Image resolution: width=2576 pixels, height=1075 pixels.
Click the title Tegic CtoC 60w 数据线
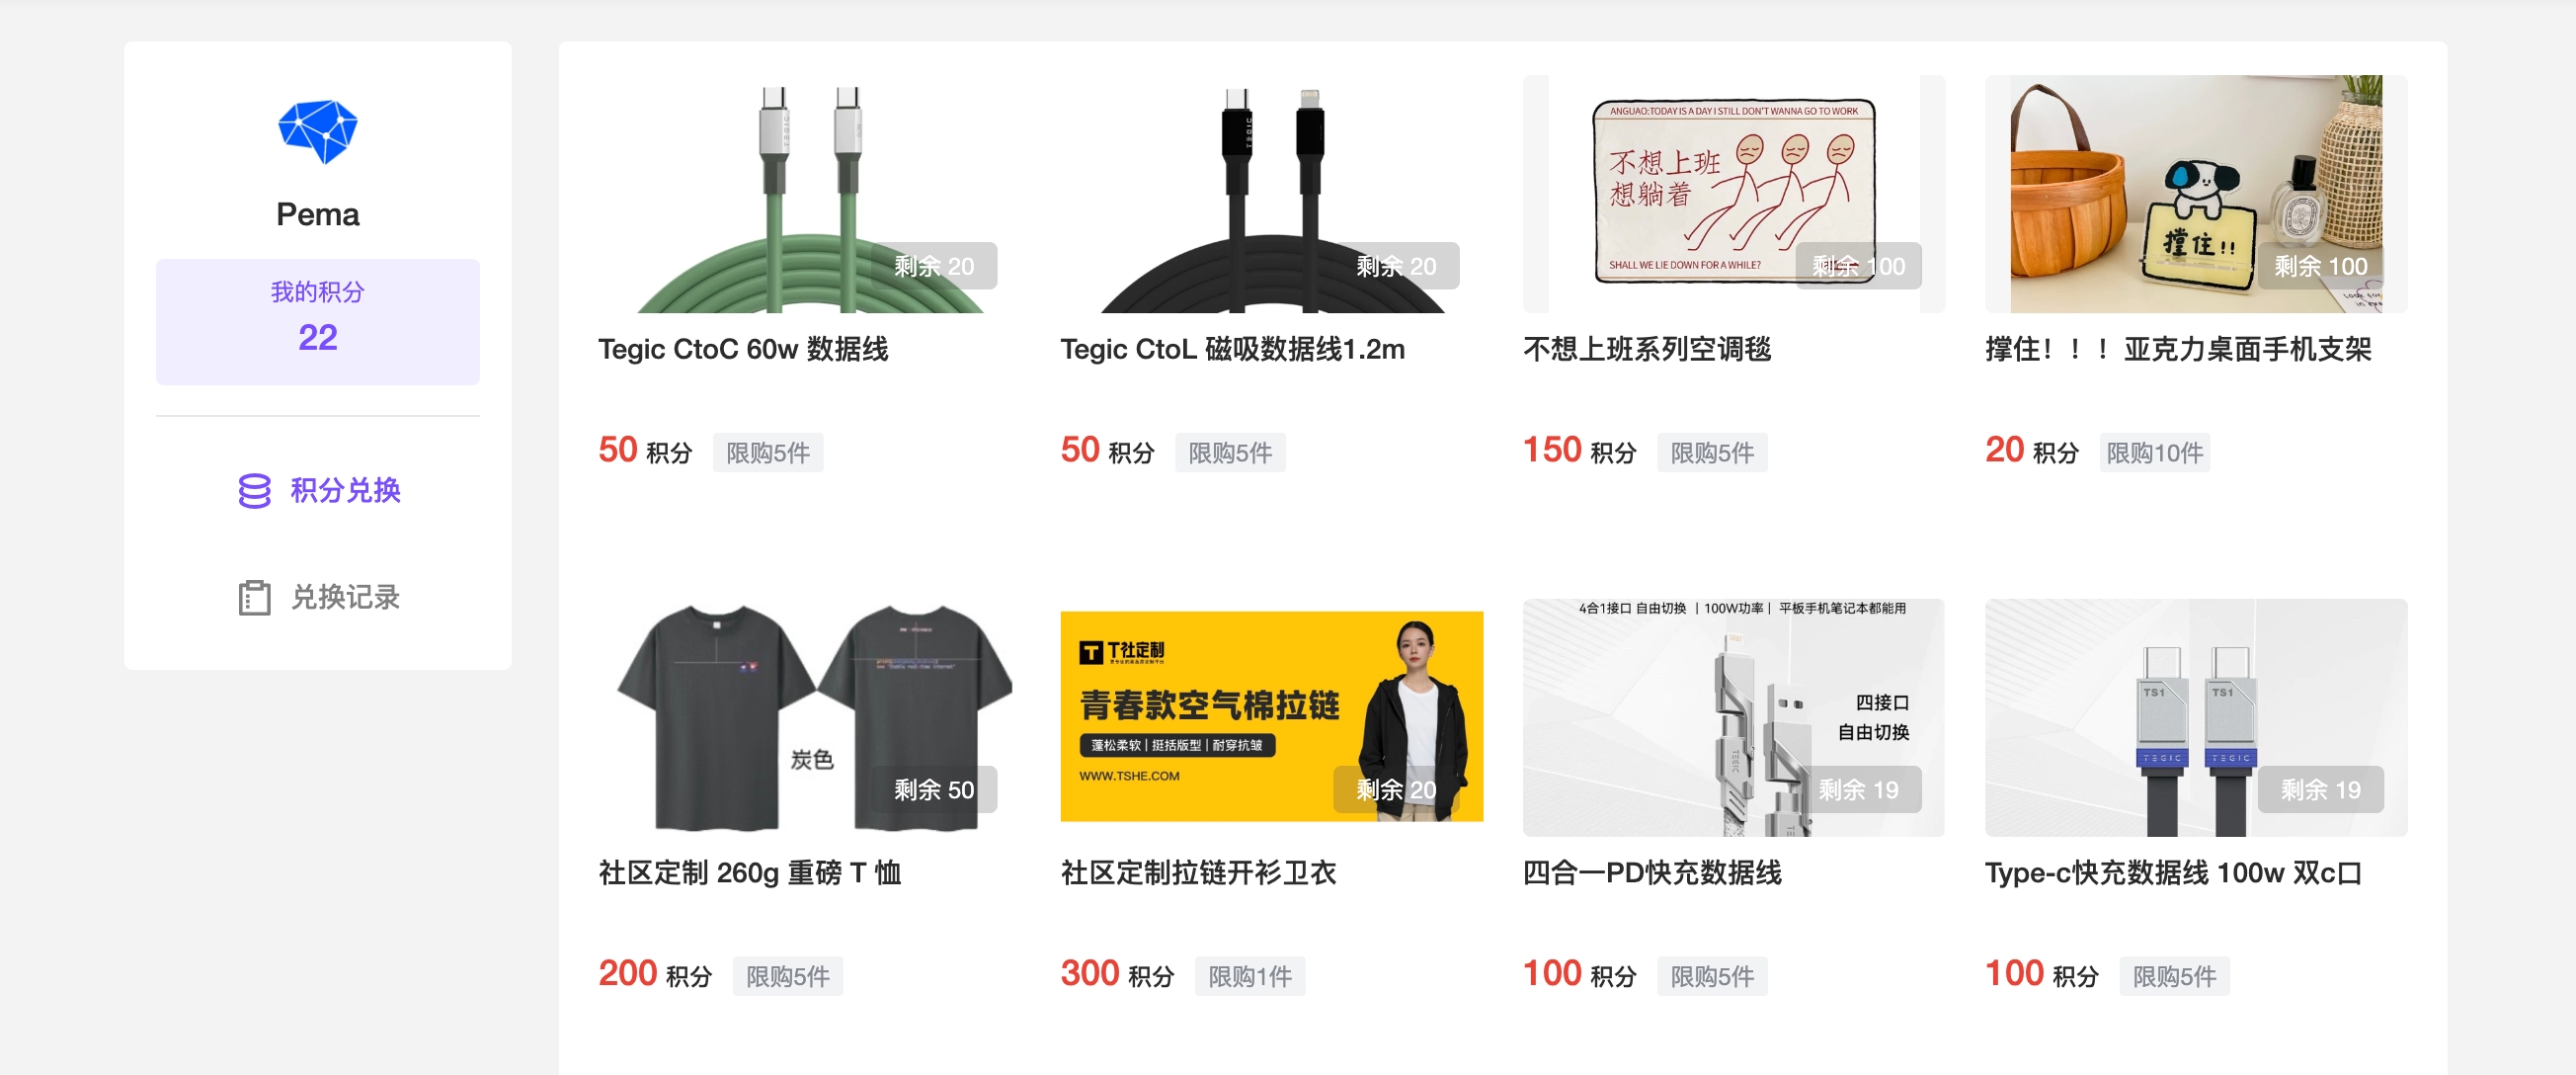click(x=743, y=349)
